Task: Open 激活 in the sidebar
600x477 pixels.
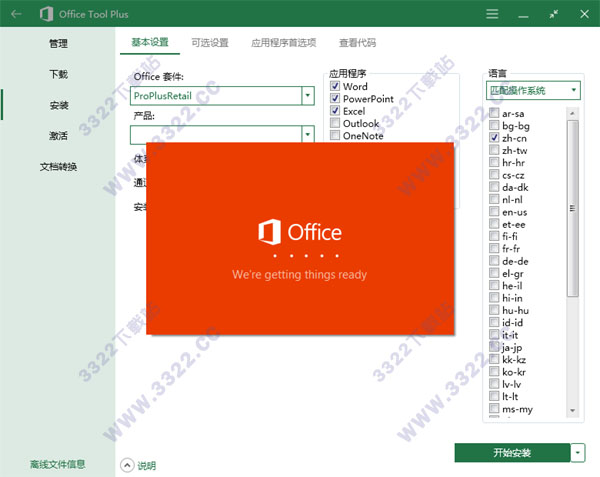Action: 58,135
